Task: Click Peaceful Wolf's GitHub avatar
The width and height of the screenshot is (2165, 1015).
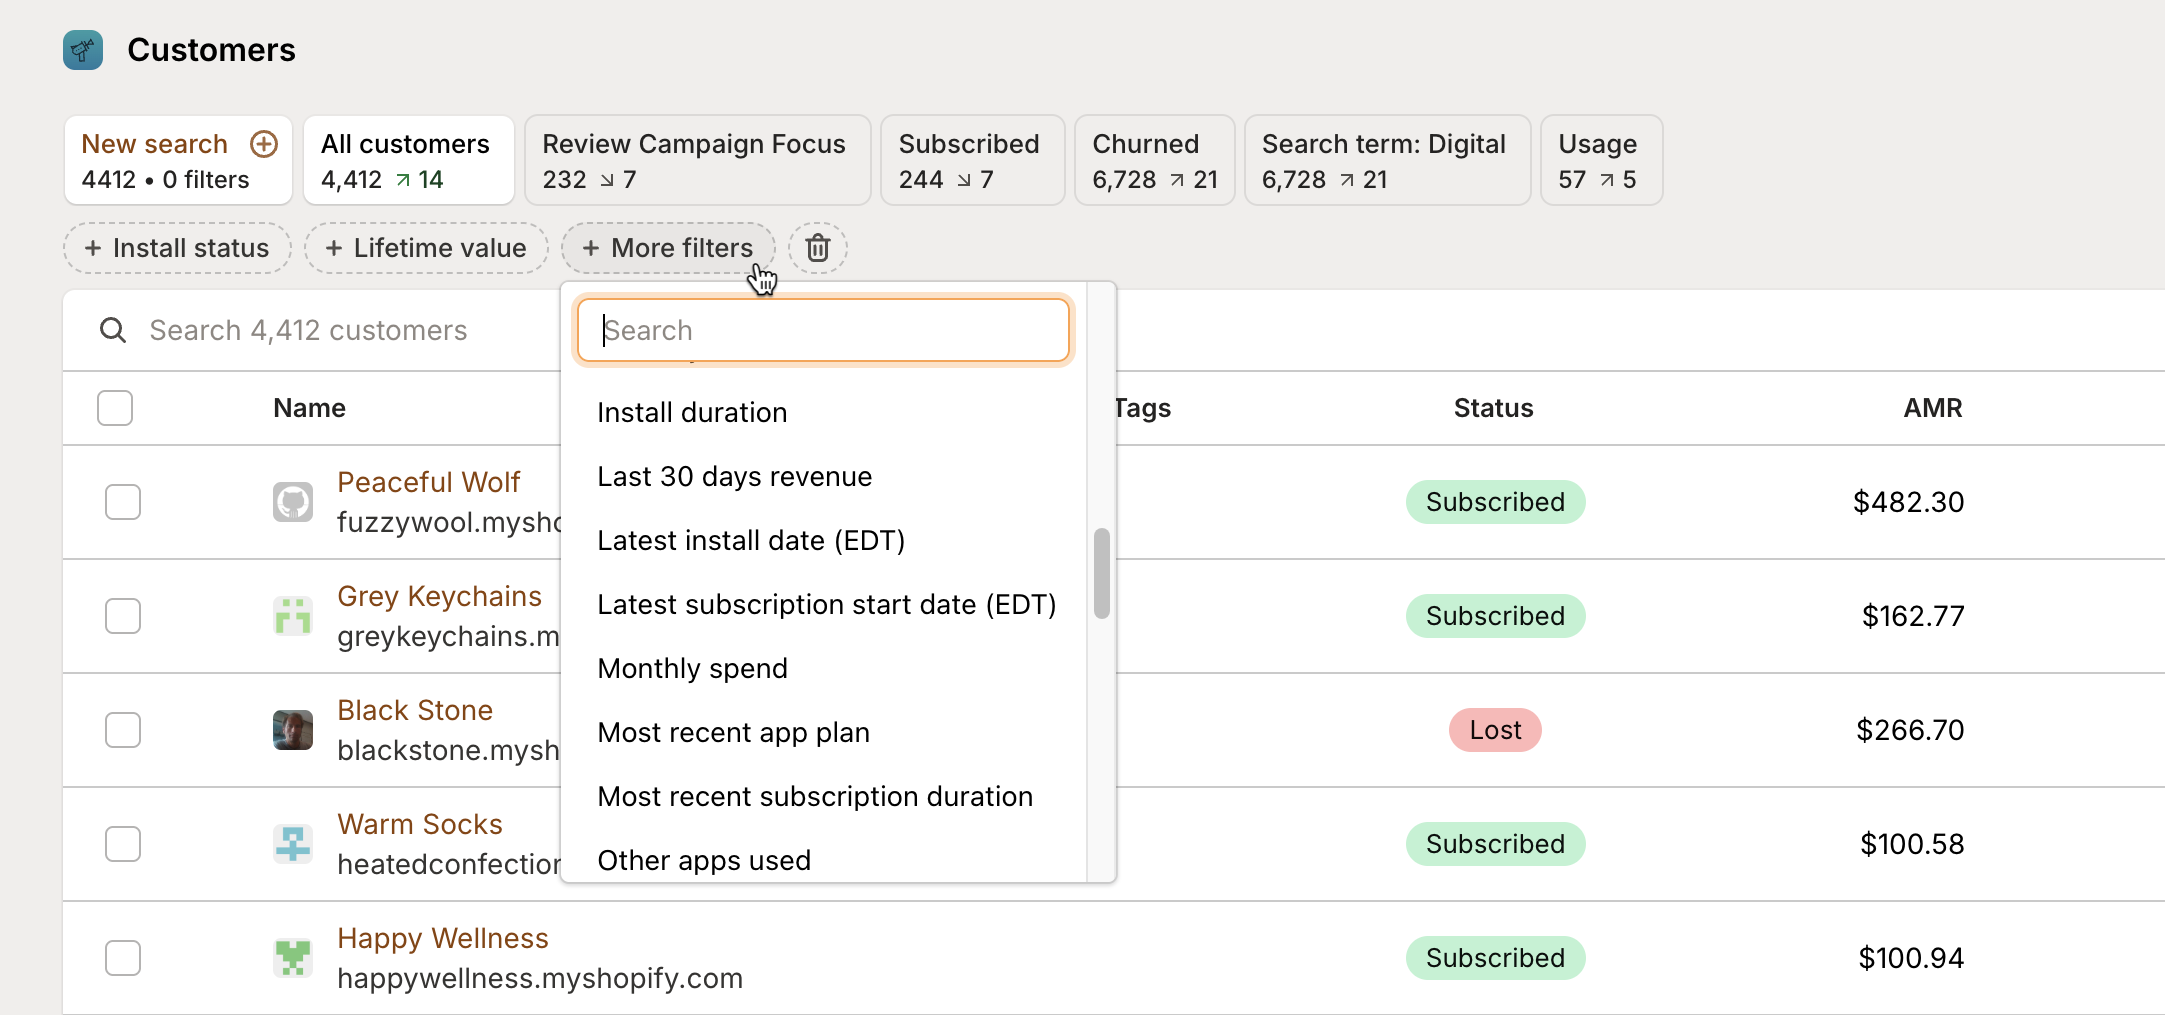Action: pyautogui.click(x=292, y=502)
